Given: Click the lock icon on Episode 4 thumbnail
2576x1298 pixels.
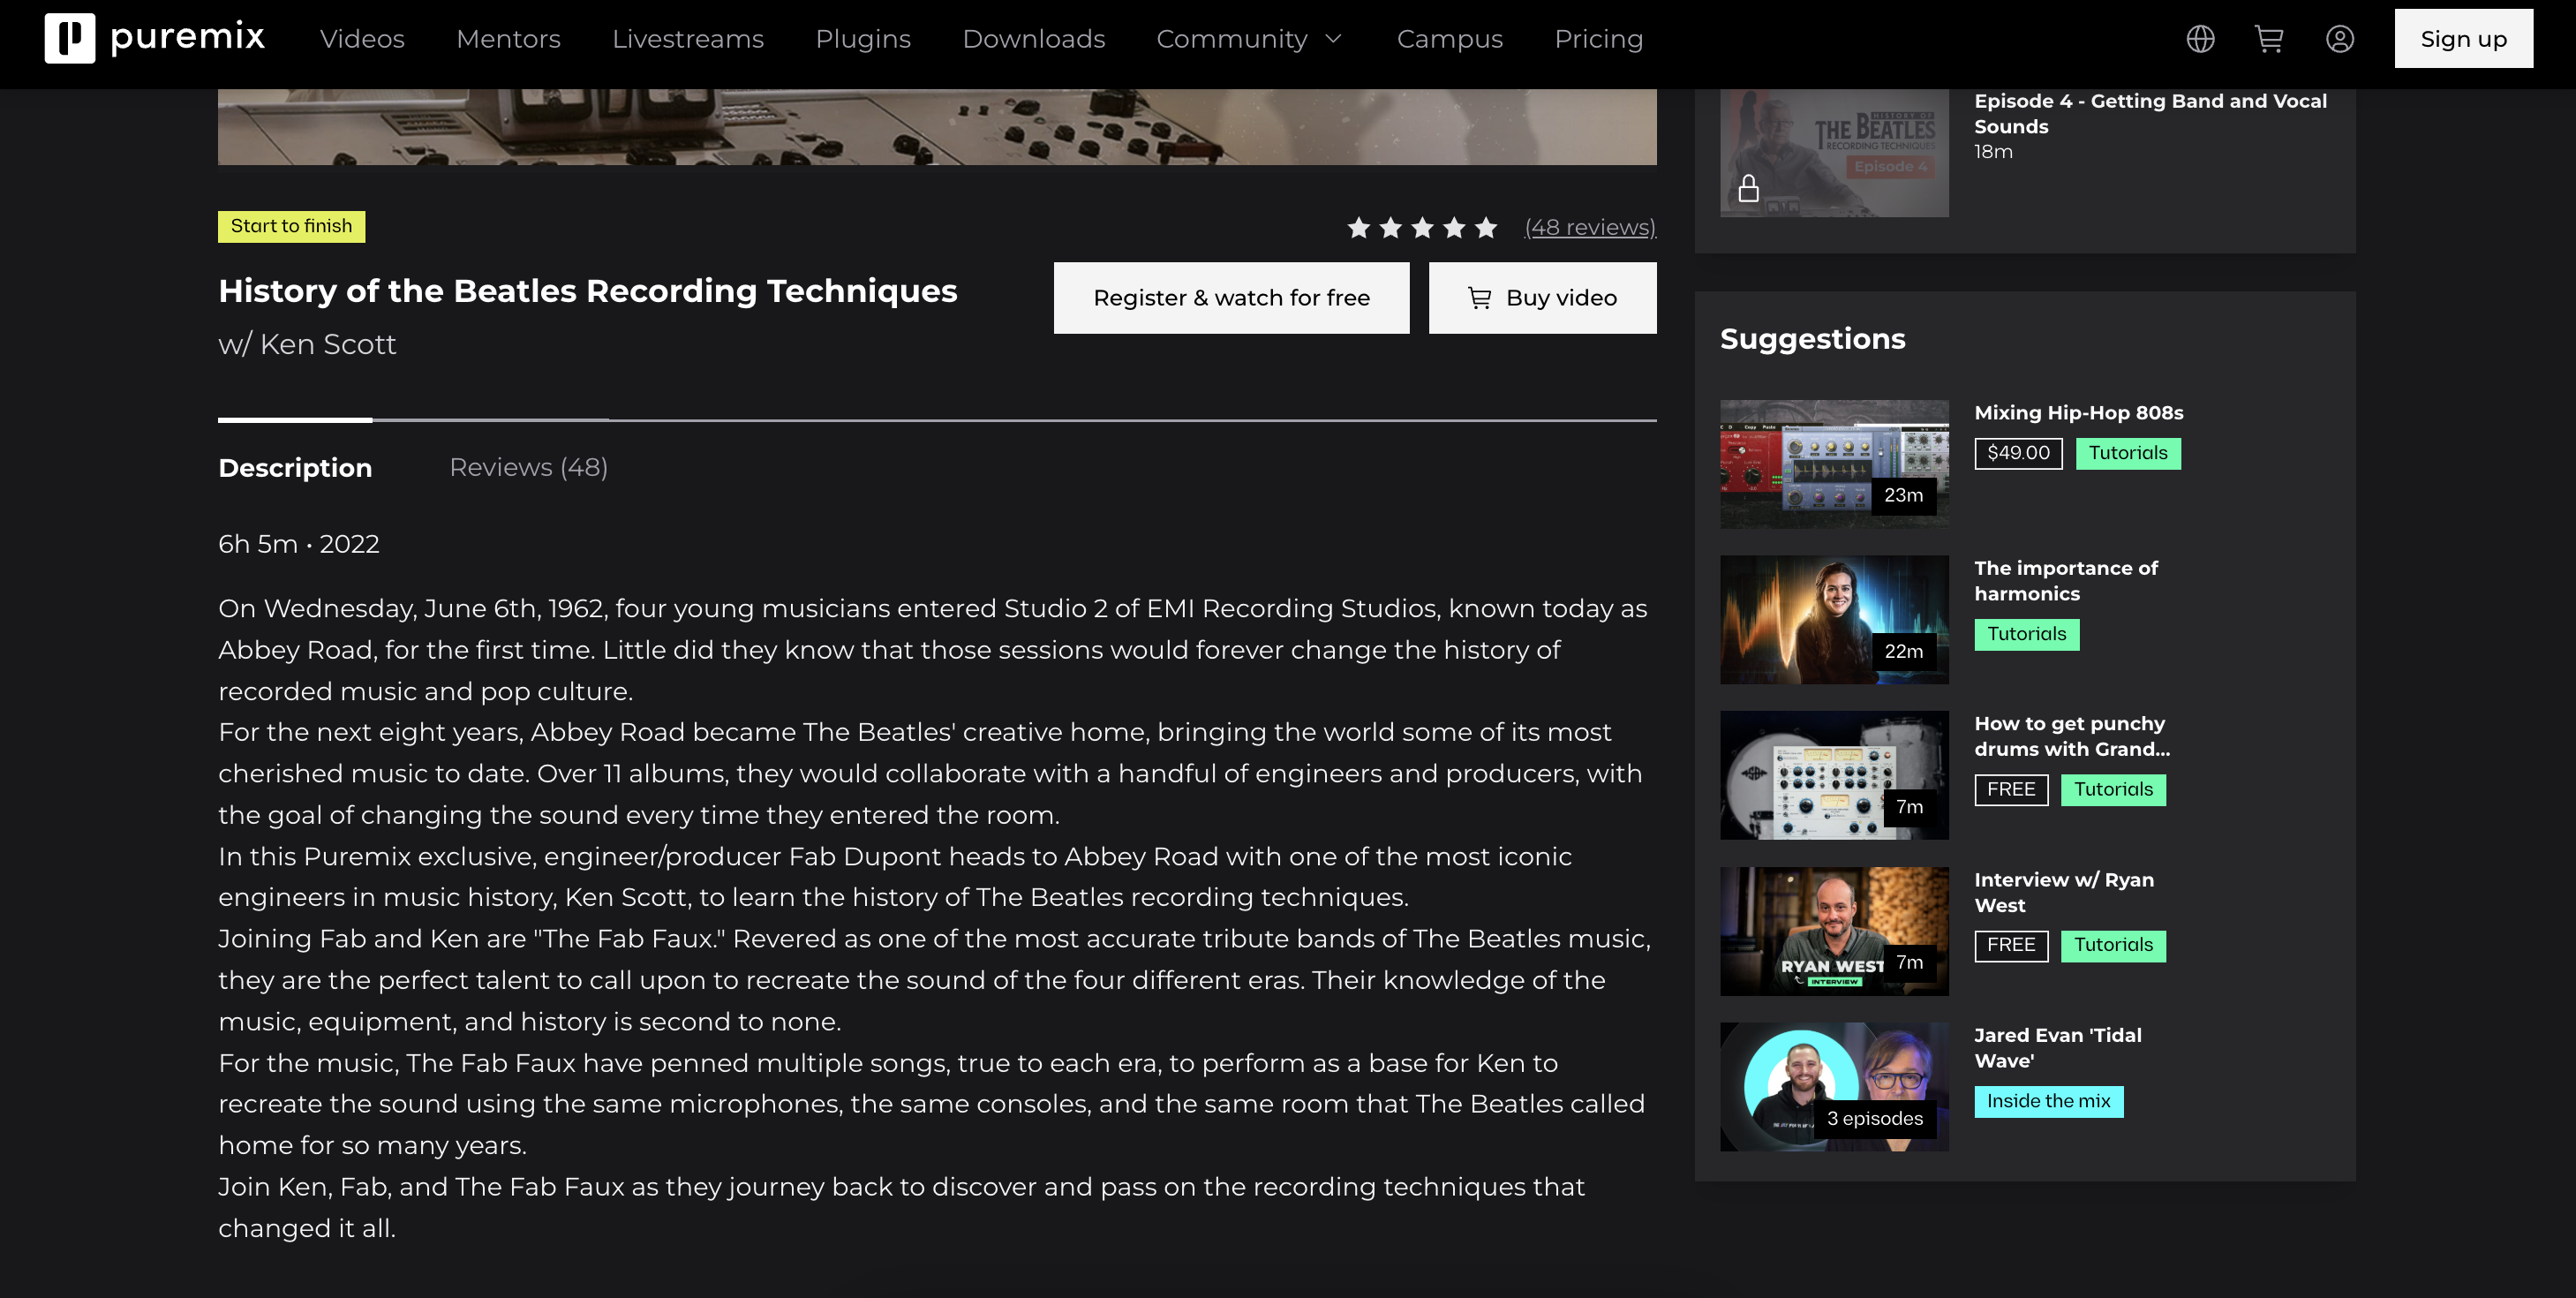Looking at the screenshot, I should 1748,188.
